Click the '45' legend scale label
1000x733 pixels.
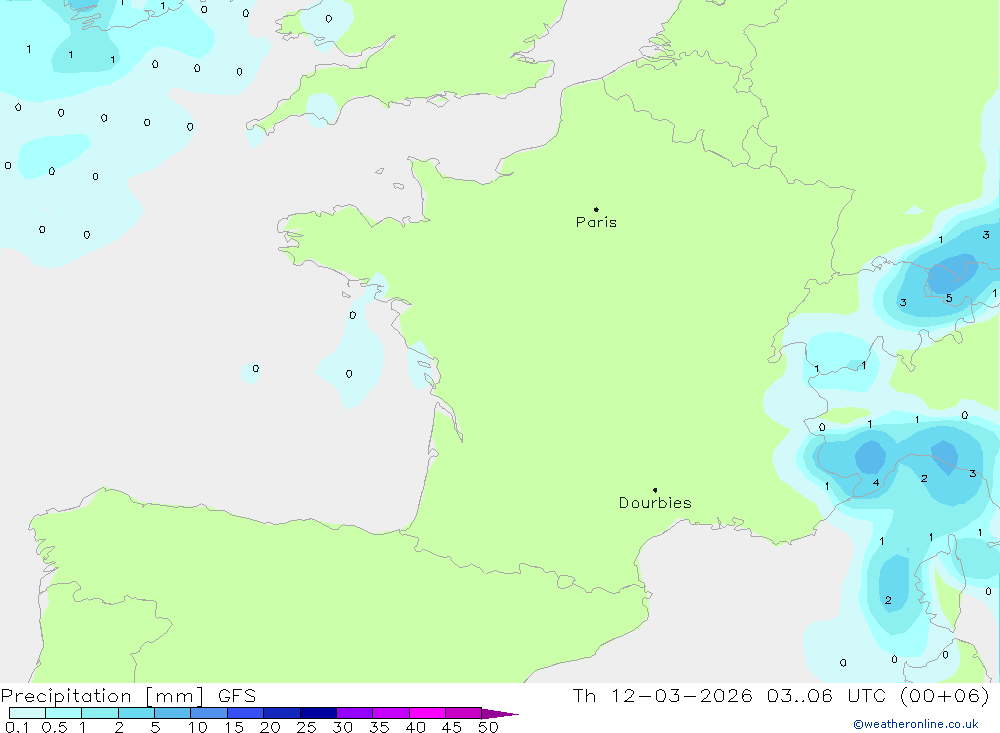click(452, 727)
